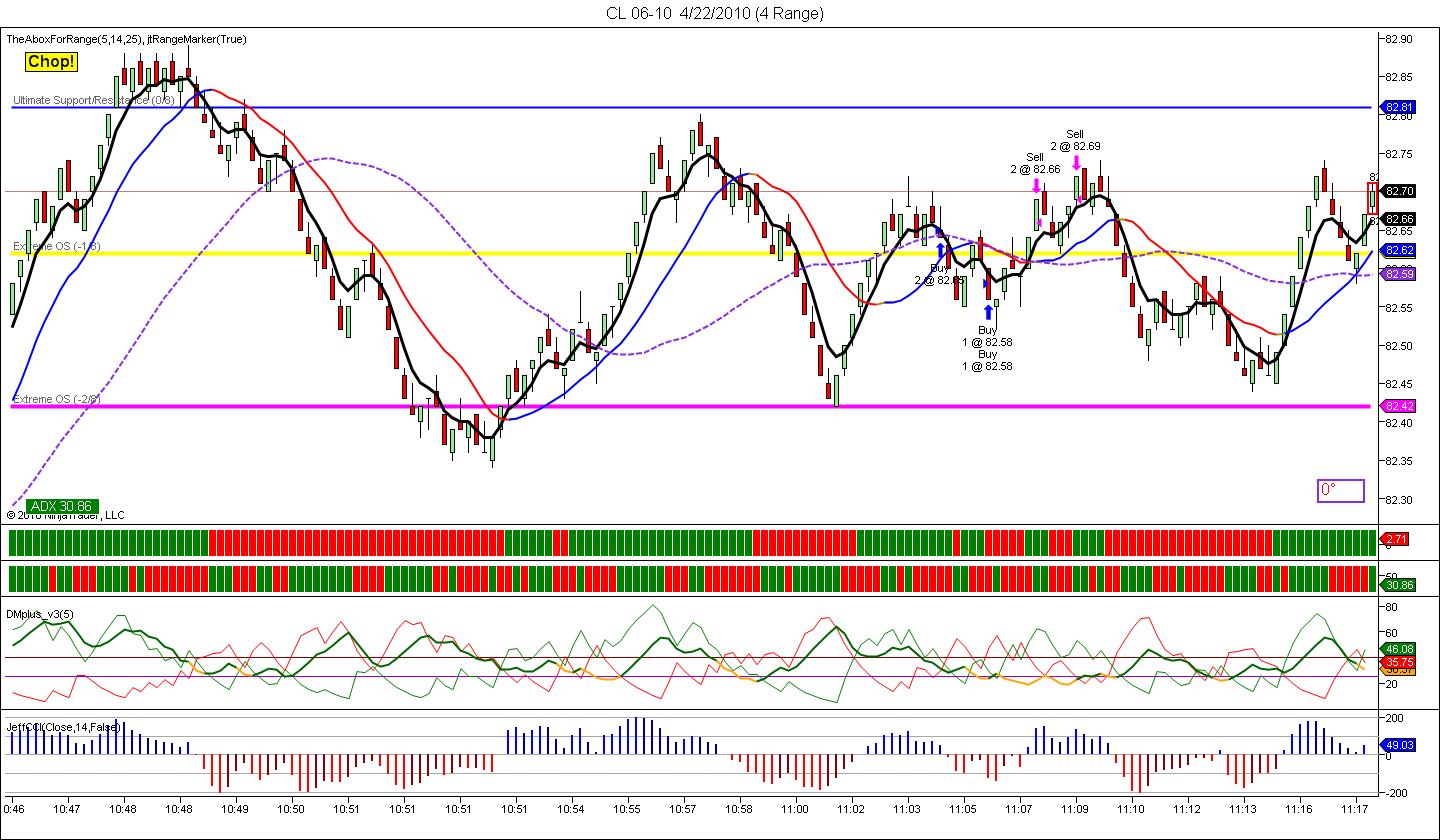Click the 'Extreme OS (-1/8)' line label
The height and width of the screenshot is (840, 1440).
pyautogui.click(x=57, y=246)
